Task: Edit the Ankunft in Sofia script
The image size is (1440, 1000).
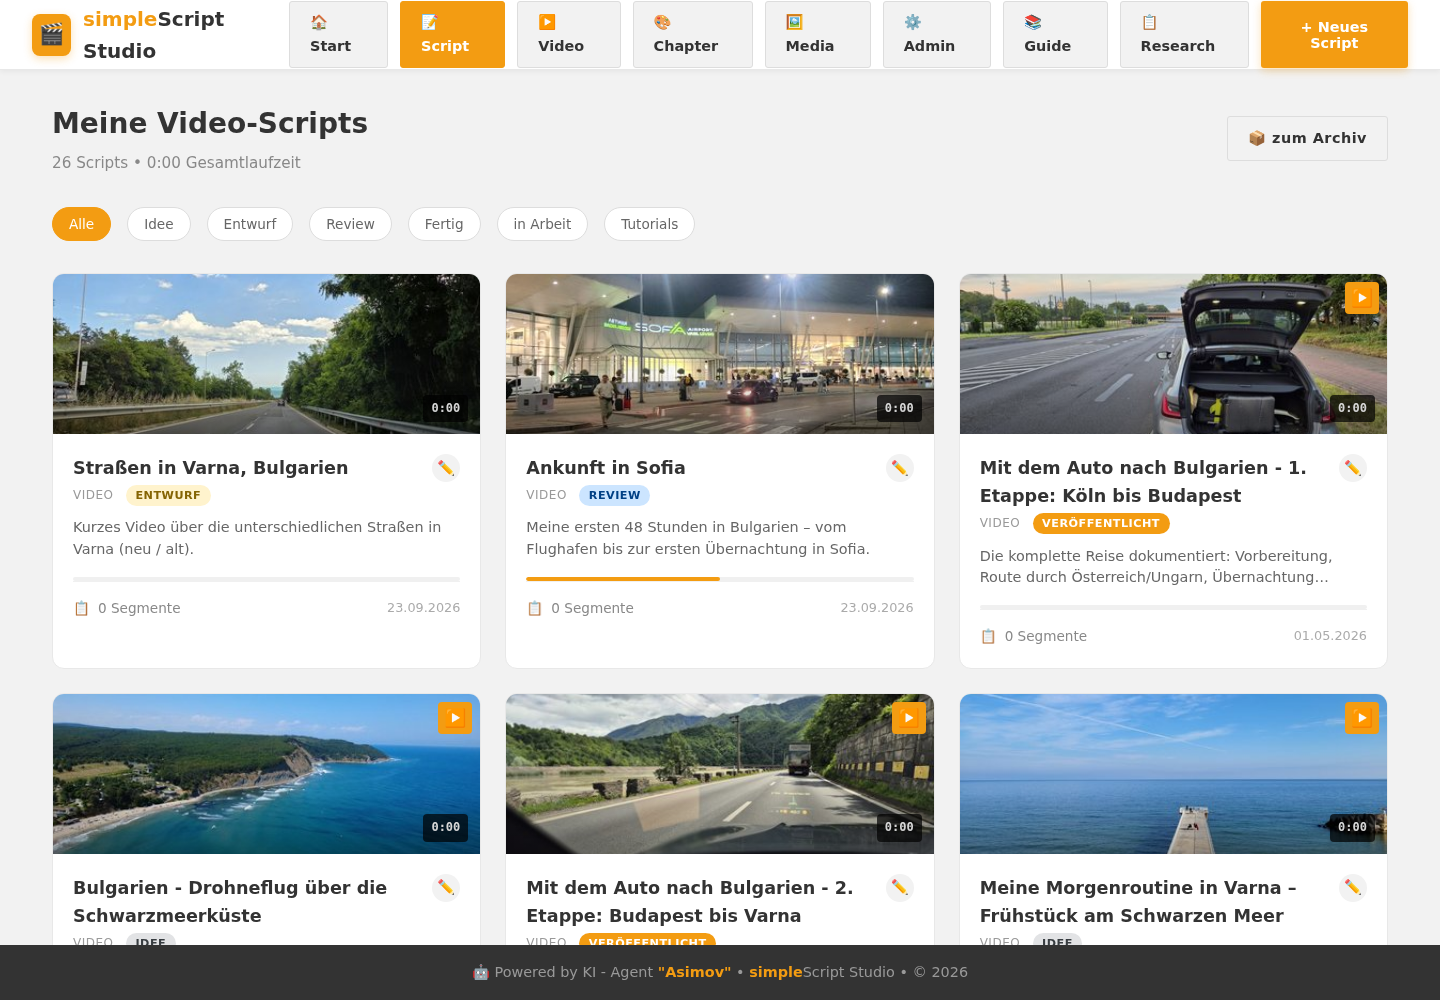Action: pos(900,468)
